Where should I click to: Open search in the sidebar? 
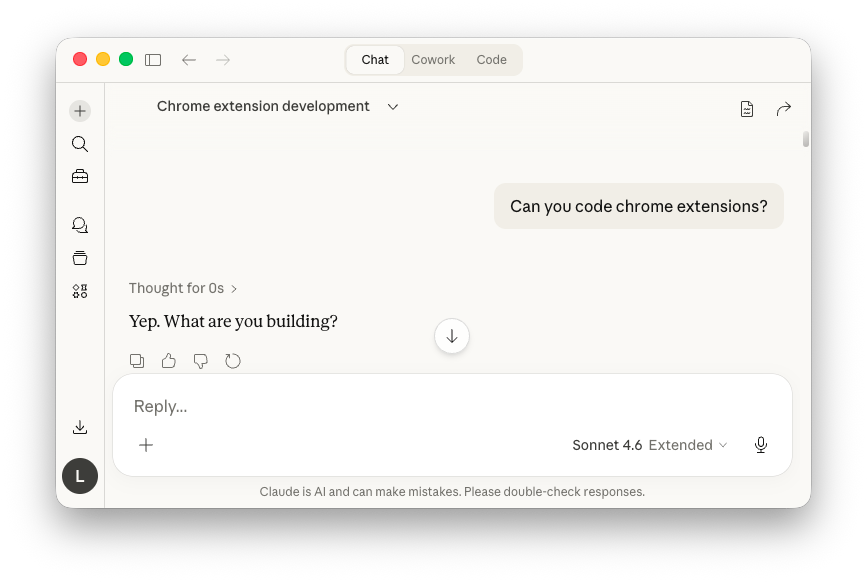coord(80,143)
